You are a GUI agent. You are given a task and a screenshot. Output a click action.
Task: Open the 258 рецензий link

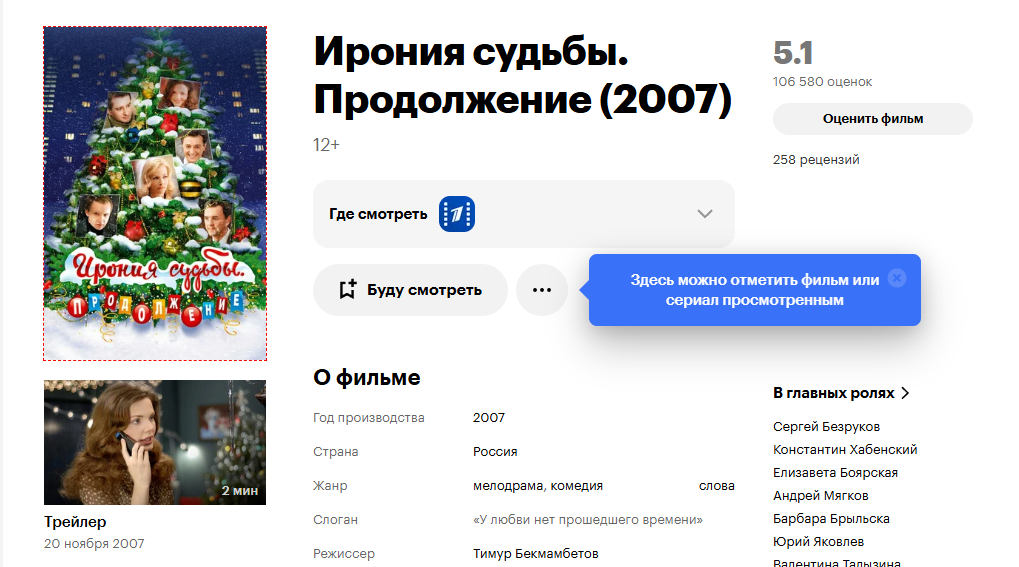[816, 160]
